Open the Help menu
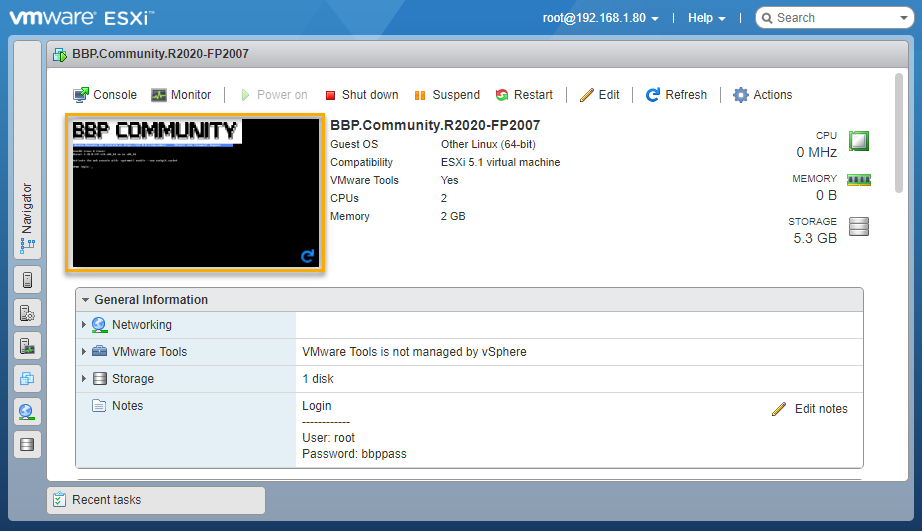This screenshot has height=531, width=922. tap(707, 18)
